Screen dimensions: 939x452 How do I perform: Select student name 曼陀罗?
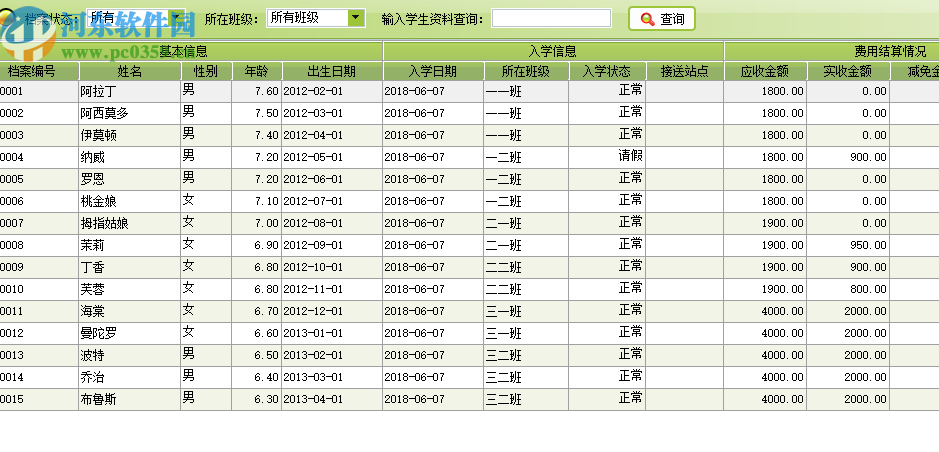tap(98, 333)
